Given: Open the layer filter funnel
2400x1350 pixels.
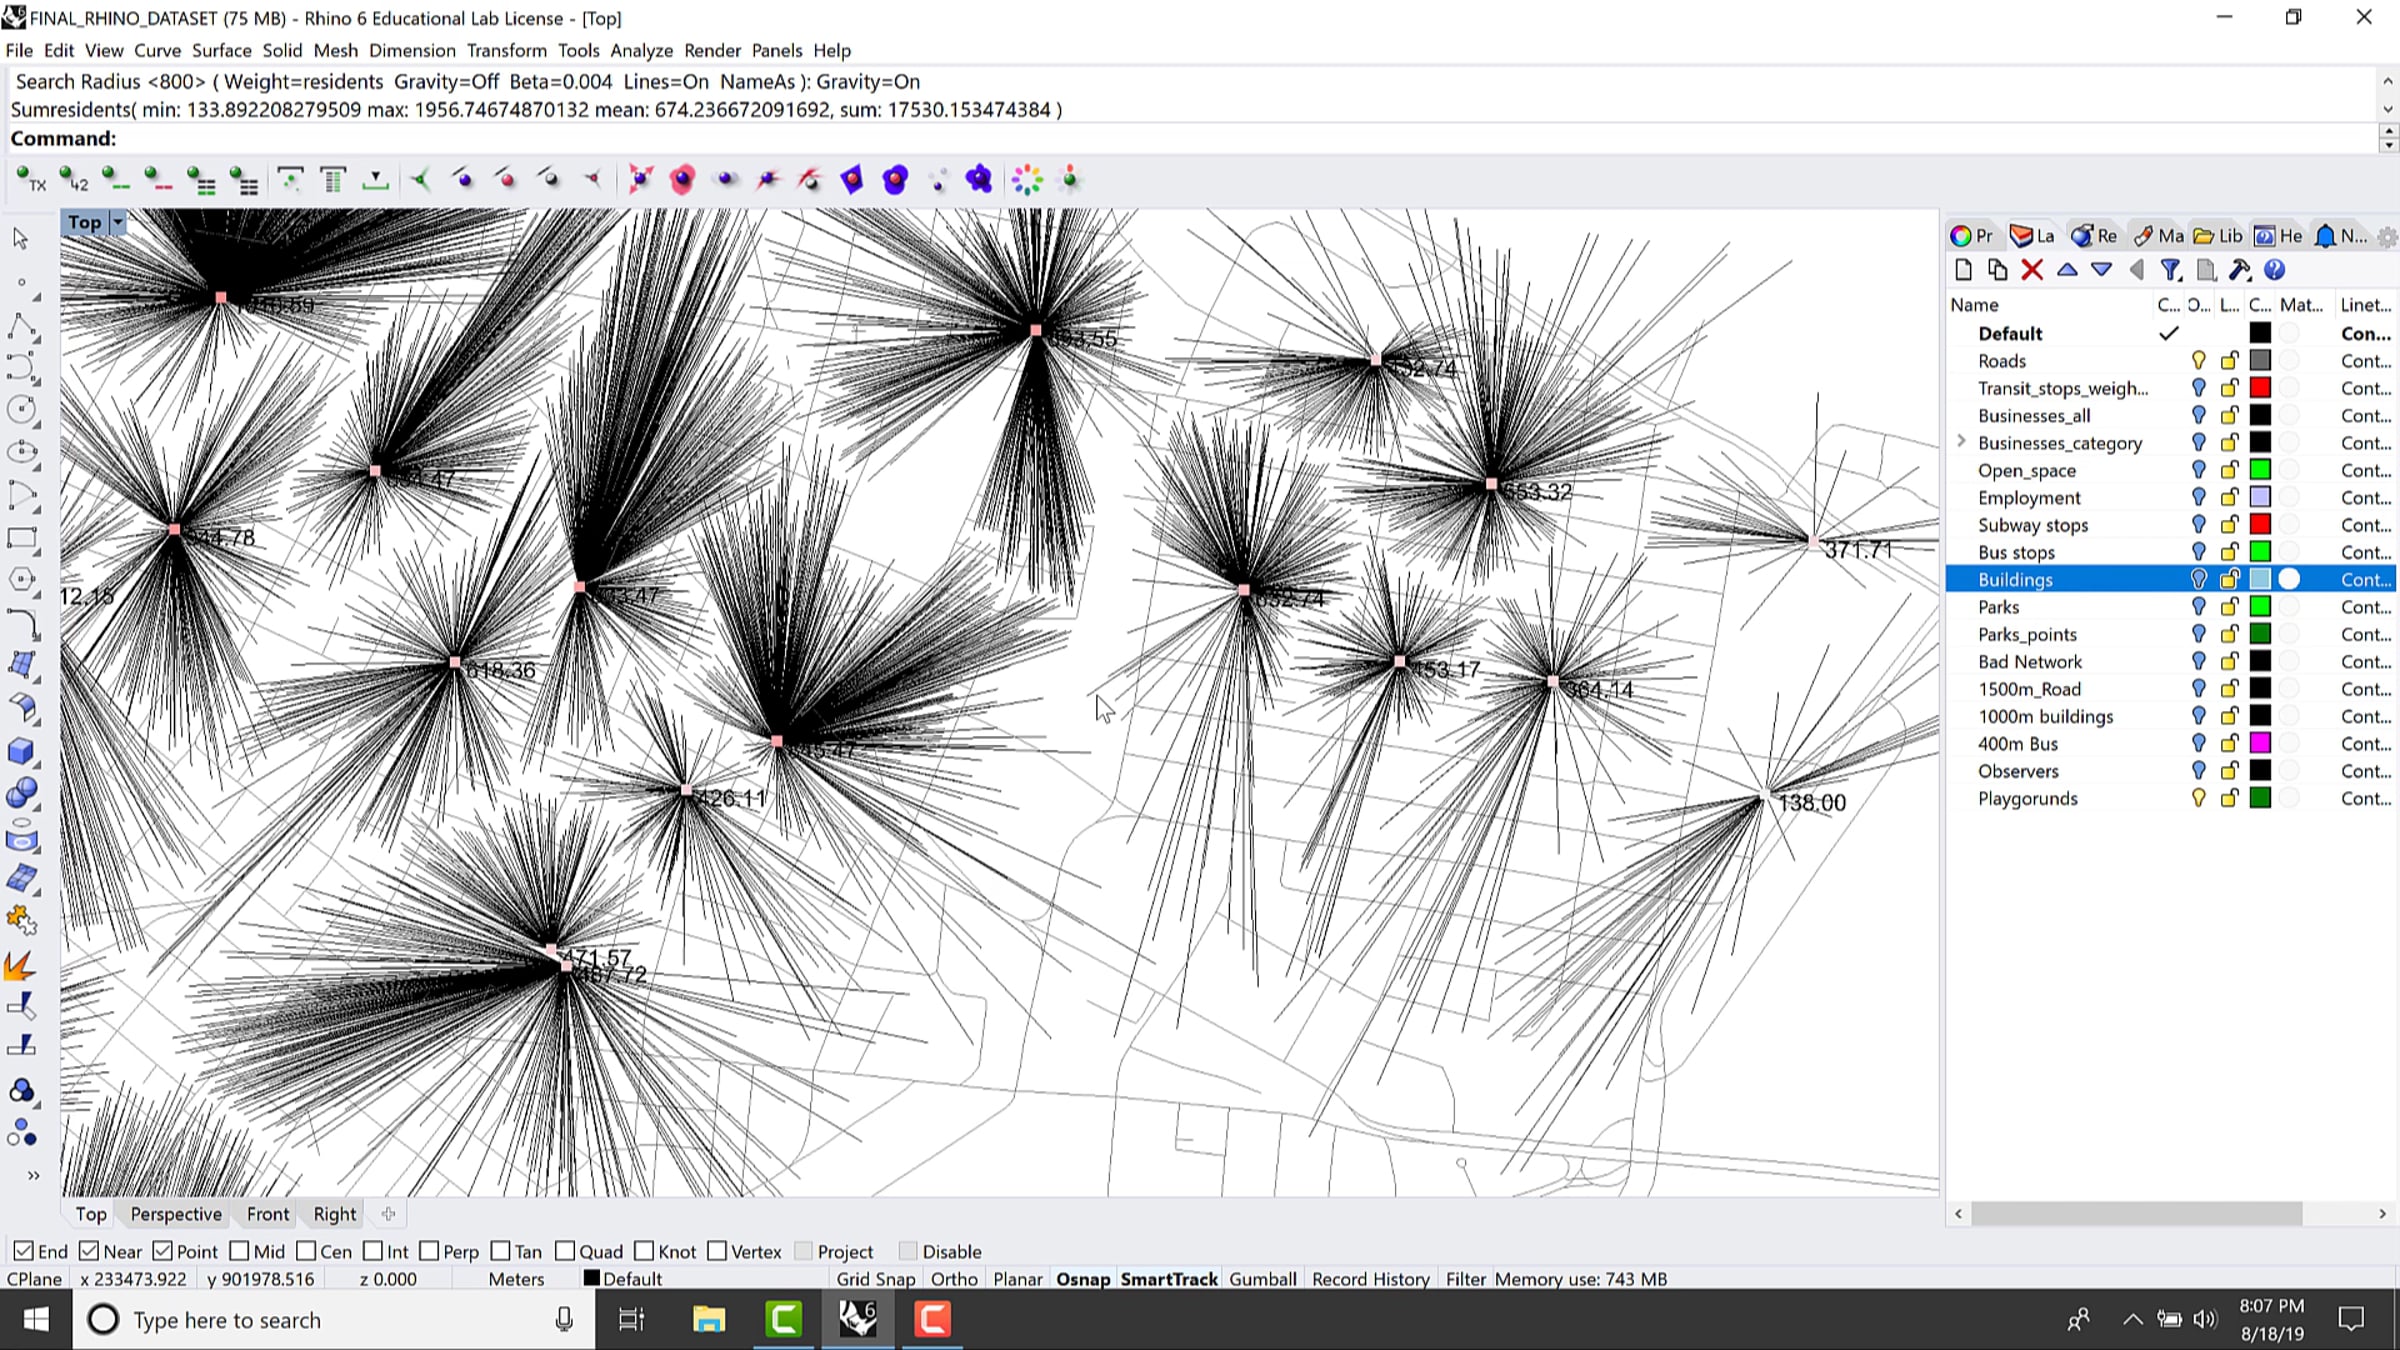Looking at the screenshot, I should [x=2170, y=270].
